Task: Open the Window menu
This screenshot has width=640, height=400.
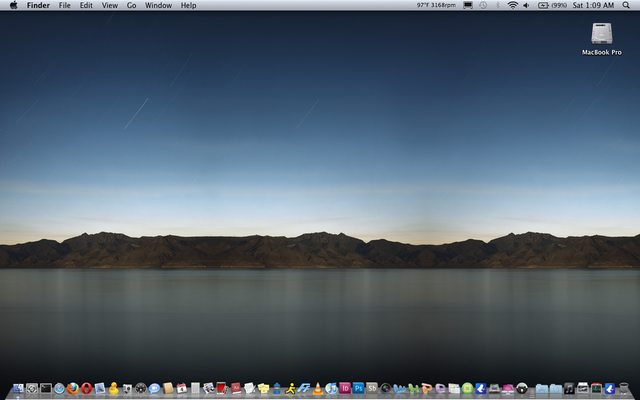Action: (x=158, y=5)
